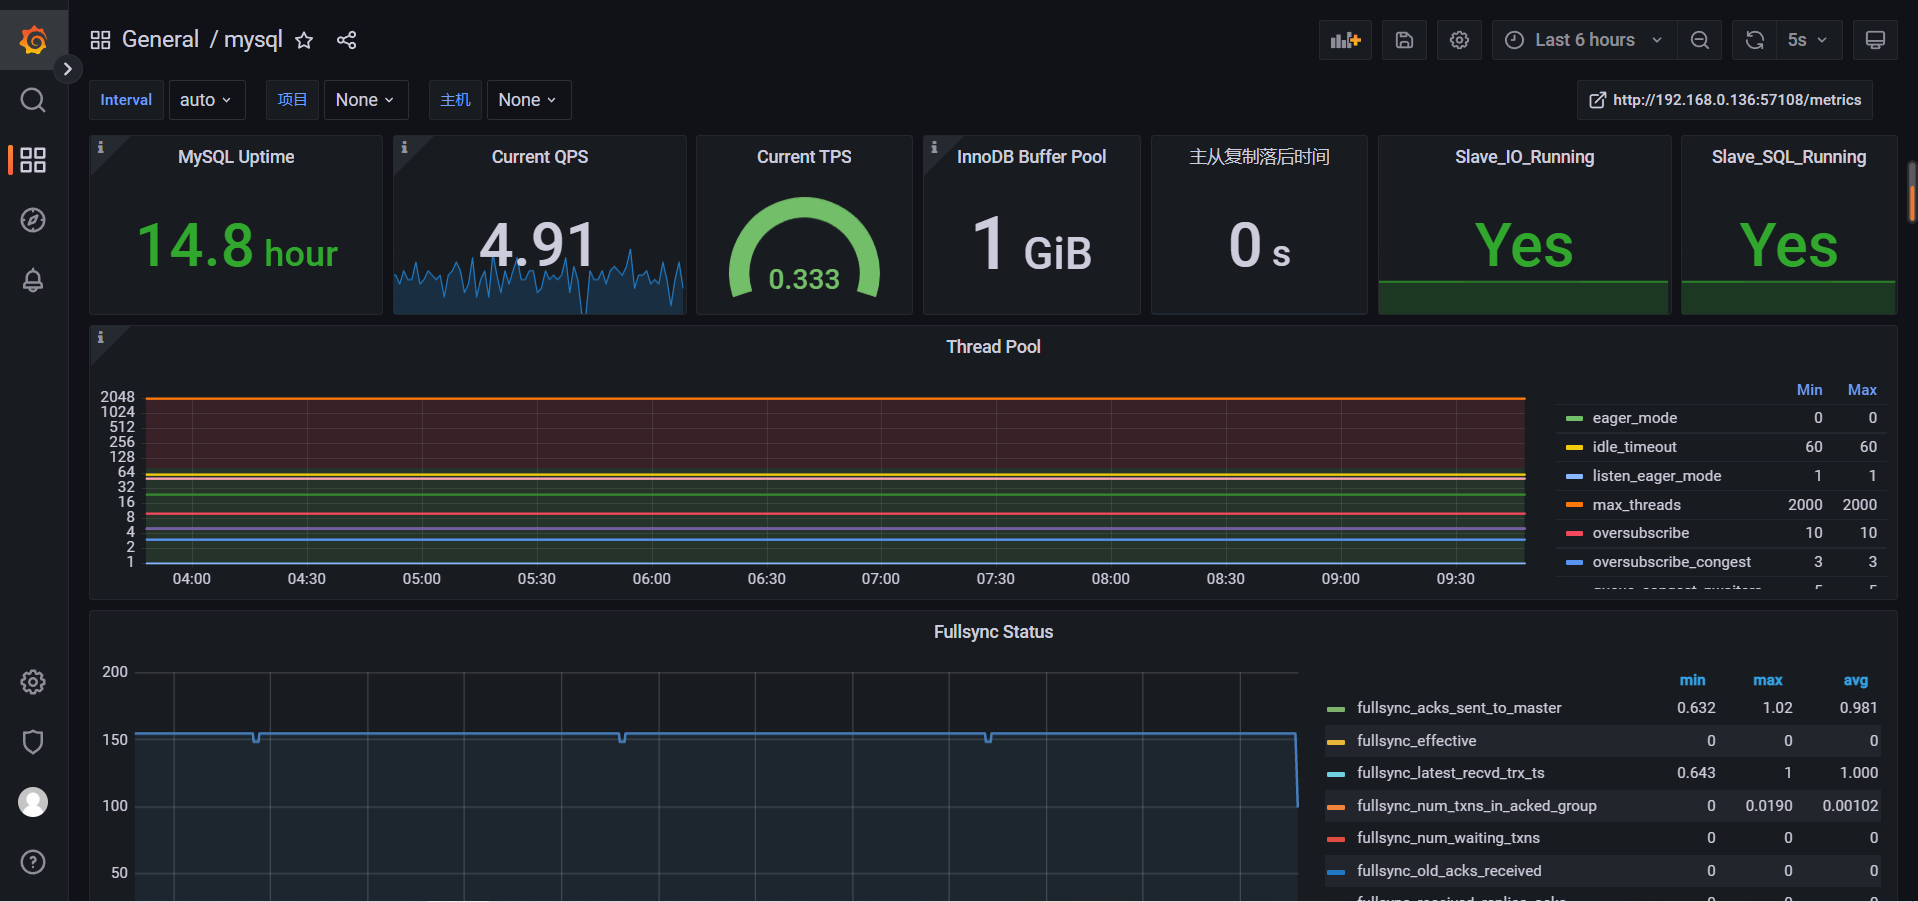The width and height of the screenshot is (1918, 902).
Task: Toggle listen_eager_mode series in legend
Action: click(1656, 476)
